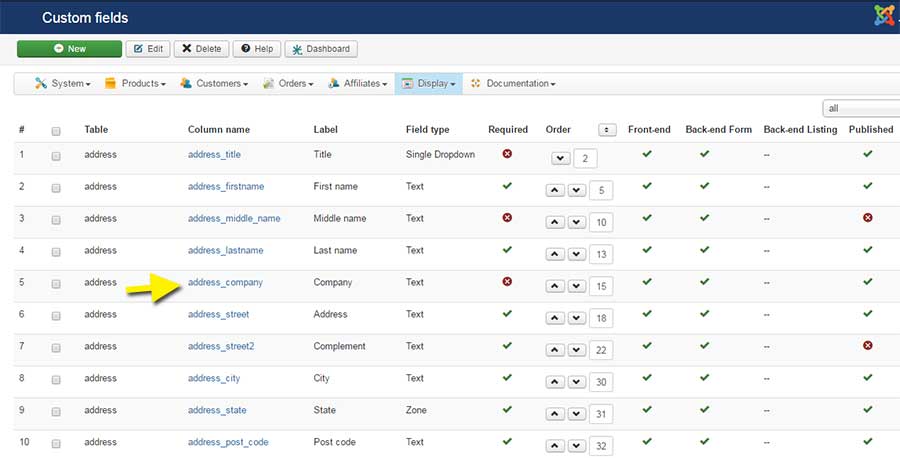Screen dimensions: 900x458
Task: Publish the address_middle_name field via red icon
Action: pos(867,218)
